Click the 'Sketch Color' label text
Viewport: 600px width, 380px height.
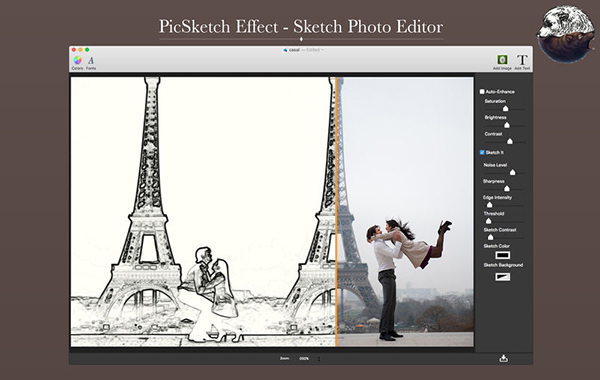coord(496,246)
